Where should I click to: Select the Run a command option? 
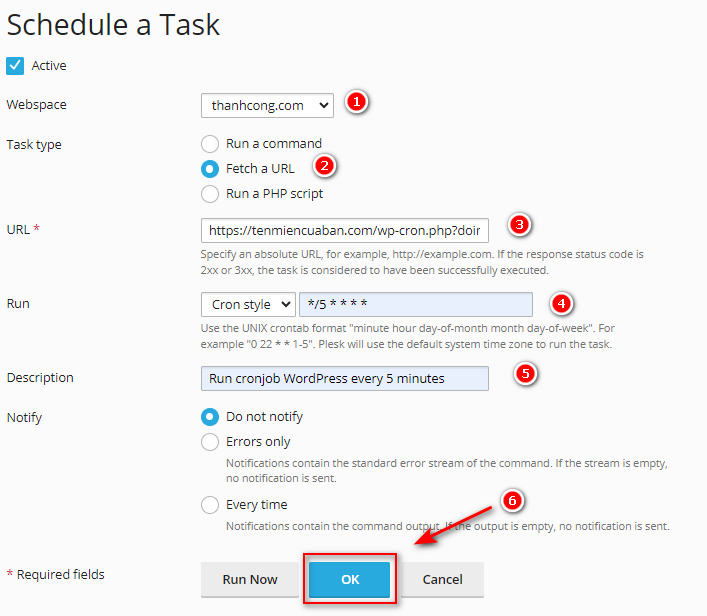click(210, 144)
